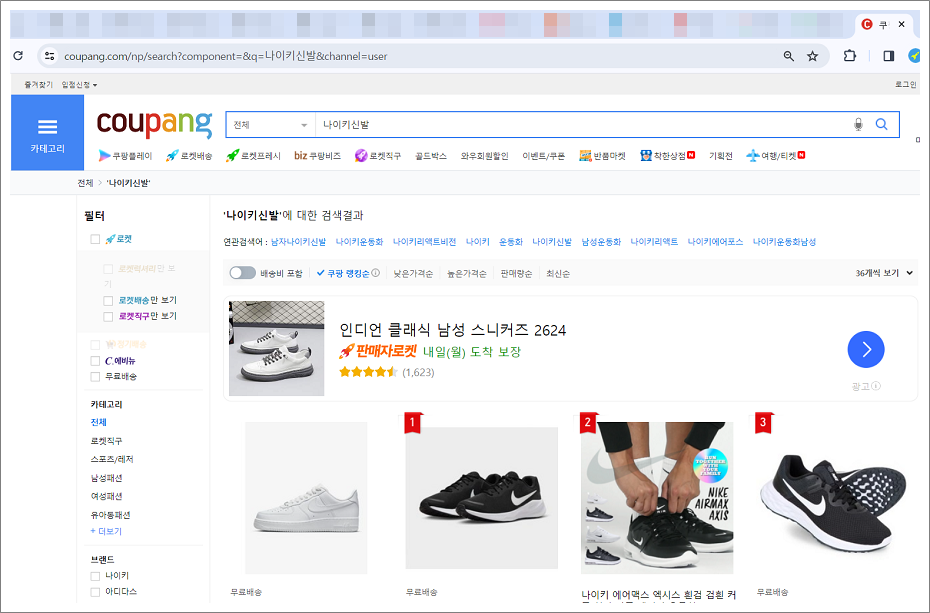This screenshot has height=613, width=930.
Task: Sort results by 쿠팡 랭킹순
Action: 343,273
